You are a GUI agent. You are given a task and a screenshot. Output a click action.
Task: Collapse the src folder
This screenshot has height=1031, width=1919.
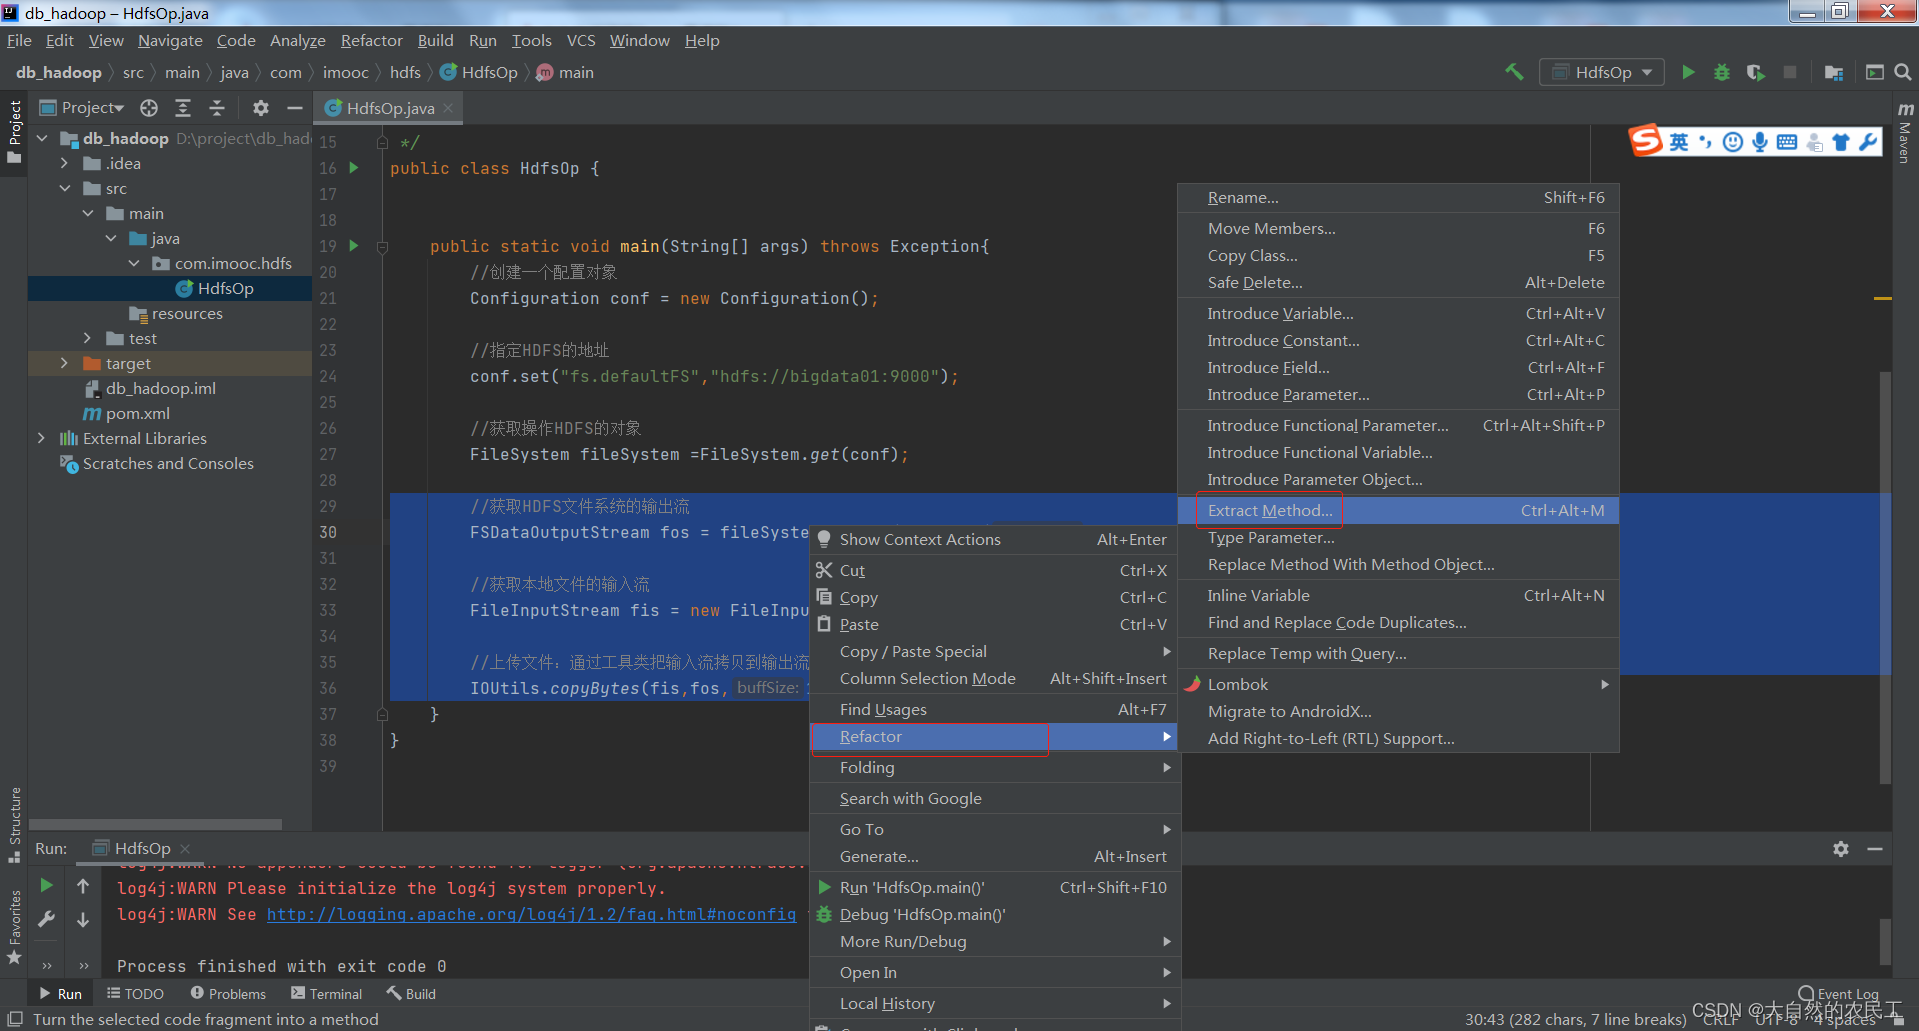64,188
